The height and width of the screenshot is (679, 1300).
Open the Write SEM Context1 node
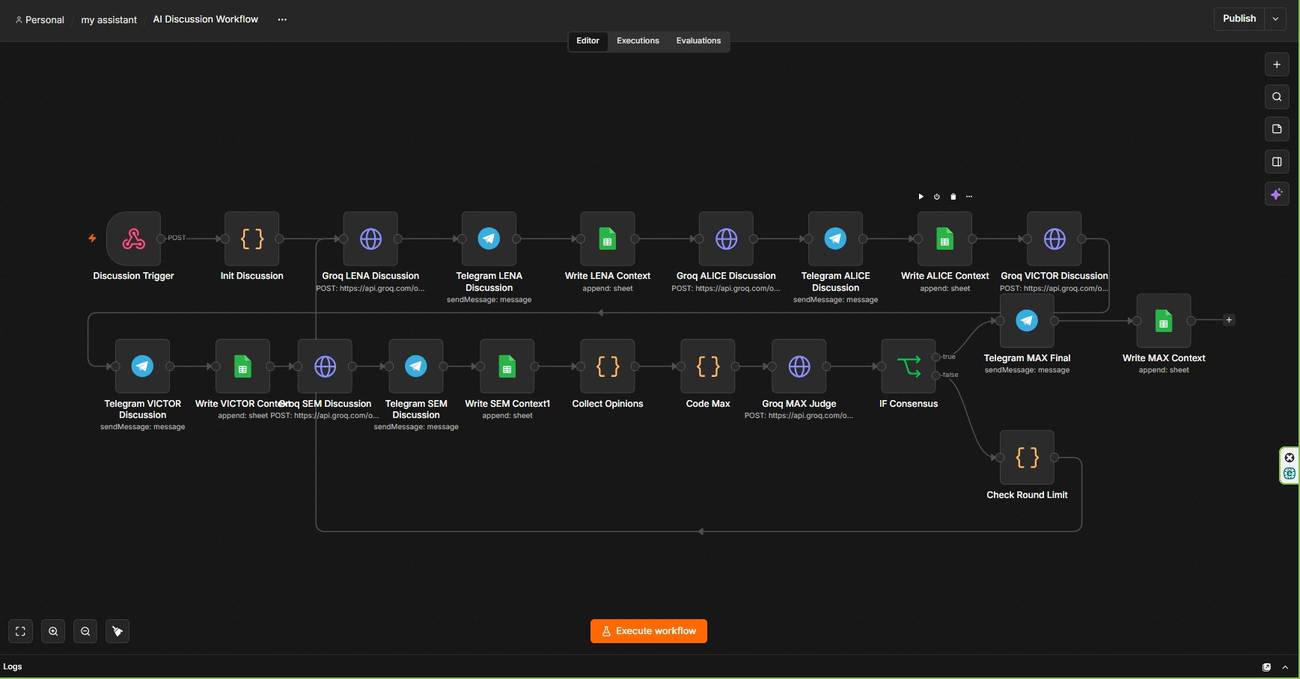(507, 366)
